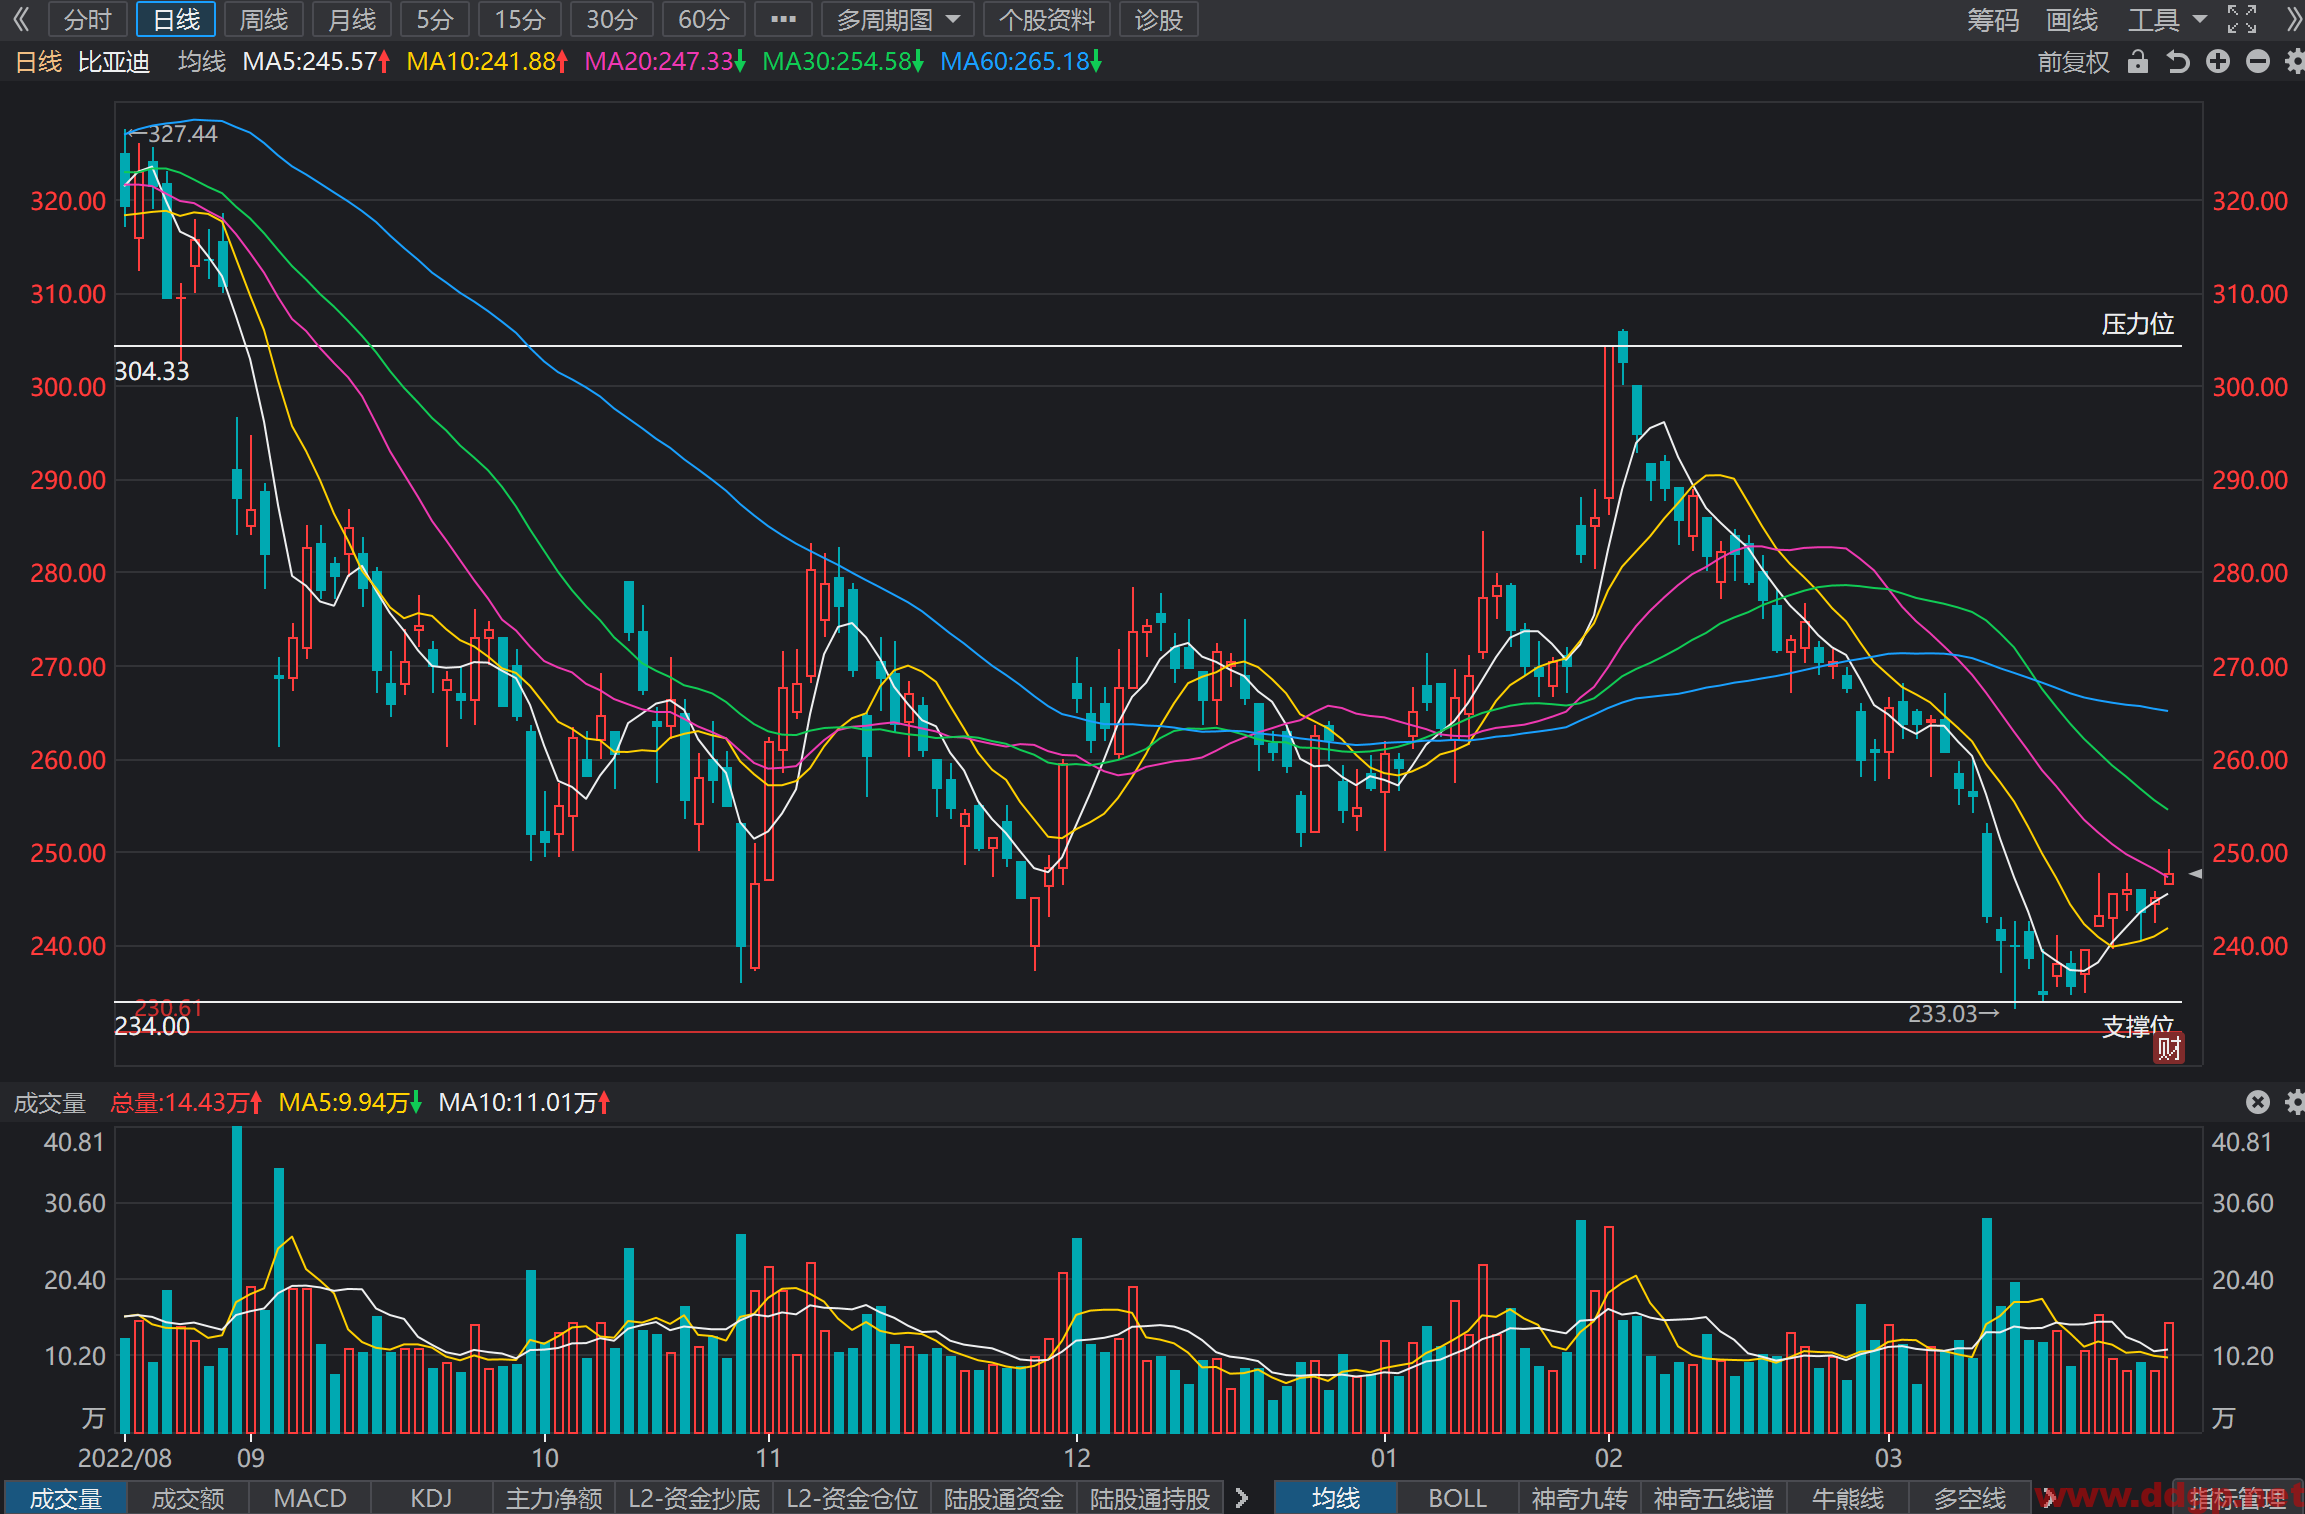Select the 压力位 resistance line label
Screen dimensions: 2305x1514
point(2137,324)
